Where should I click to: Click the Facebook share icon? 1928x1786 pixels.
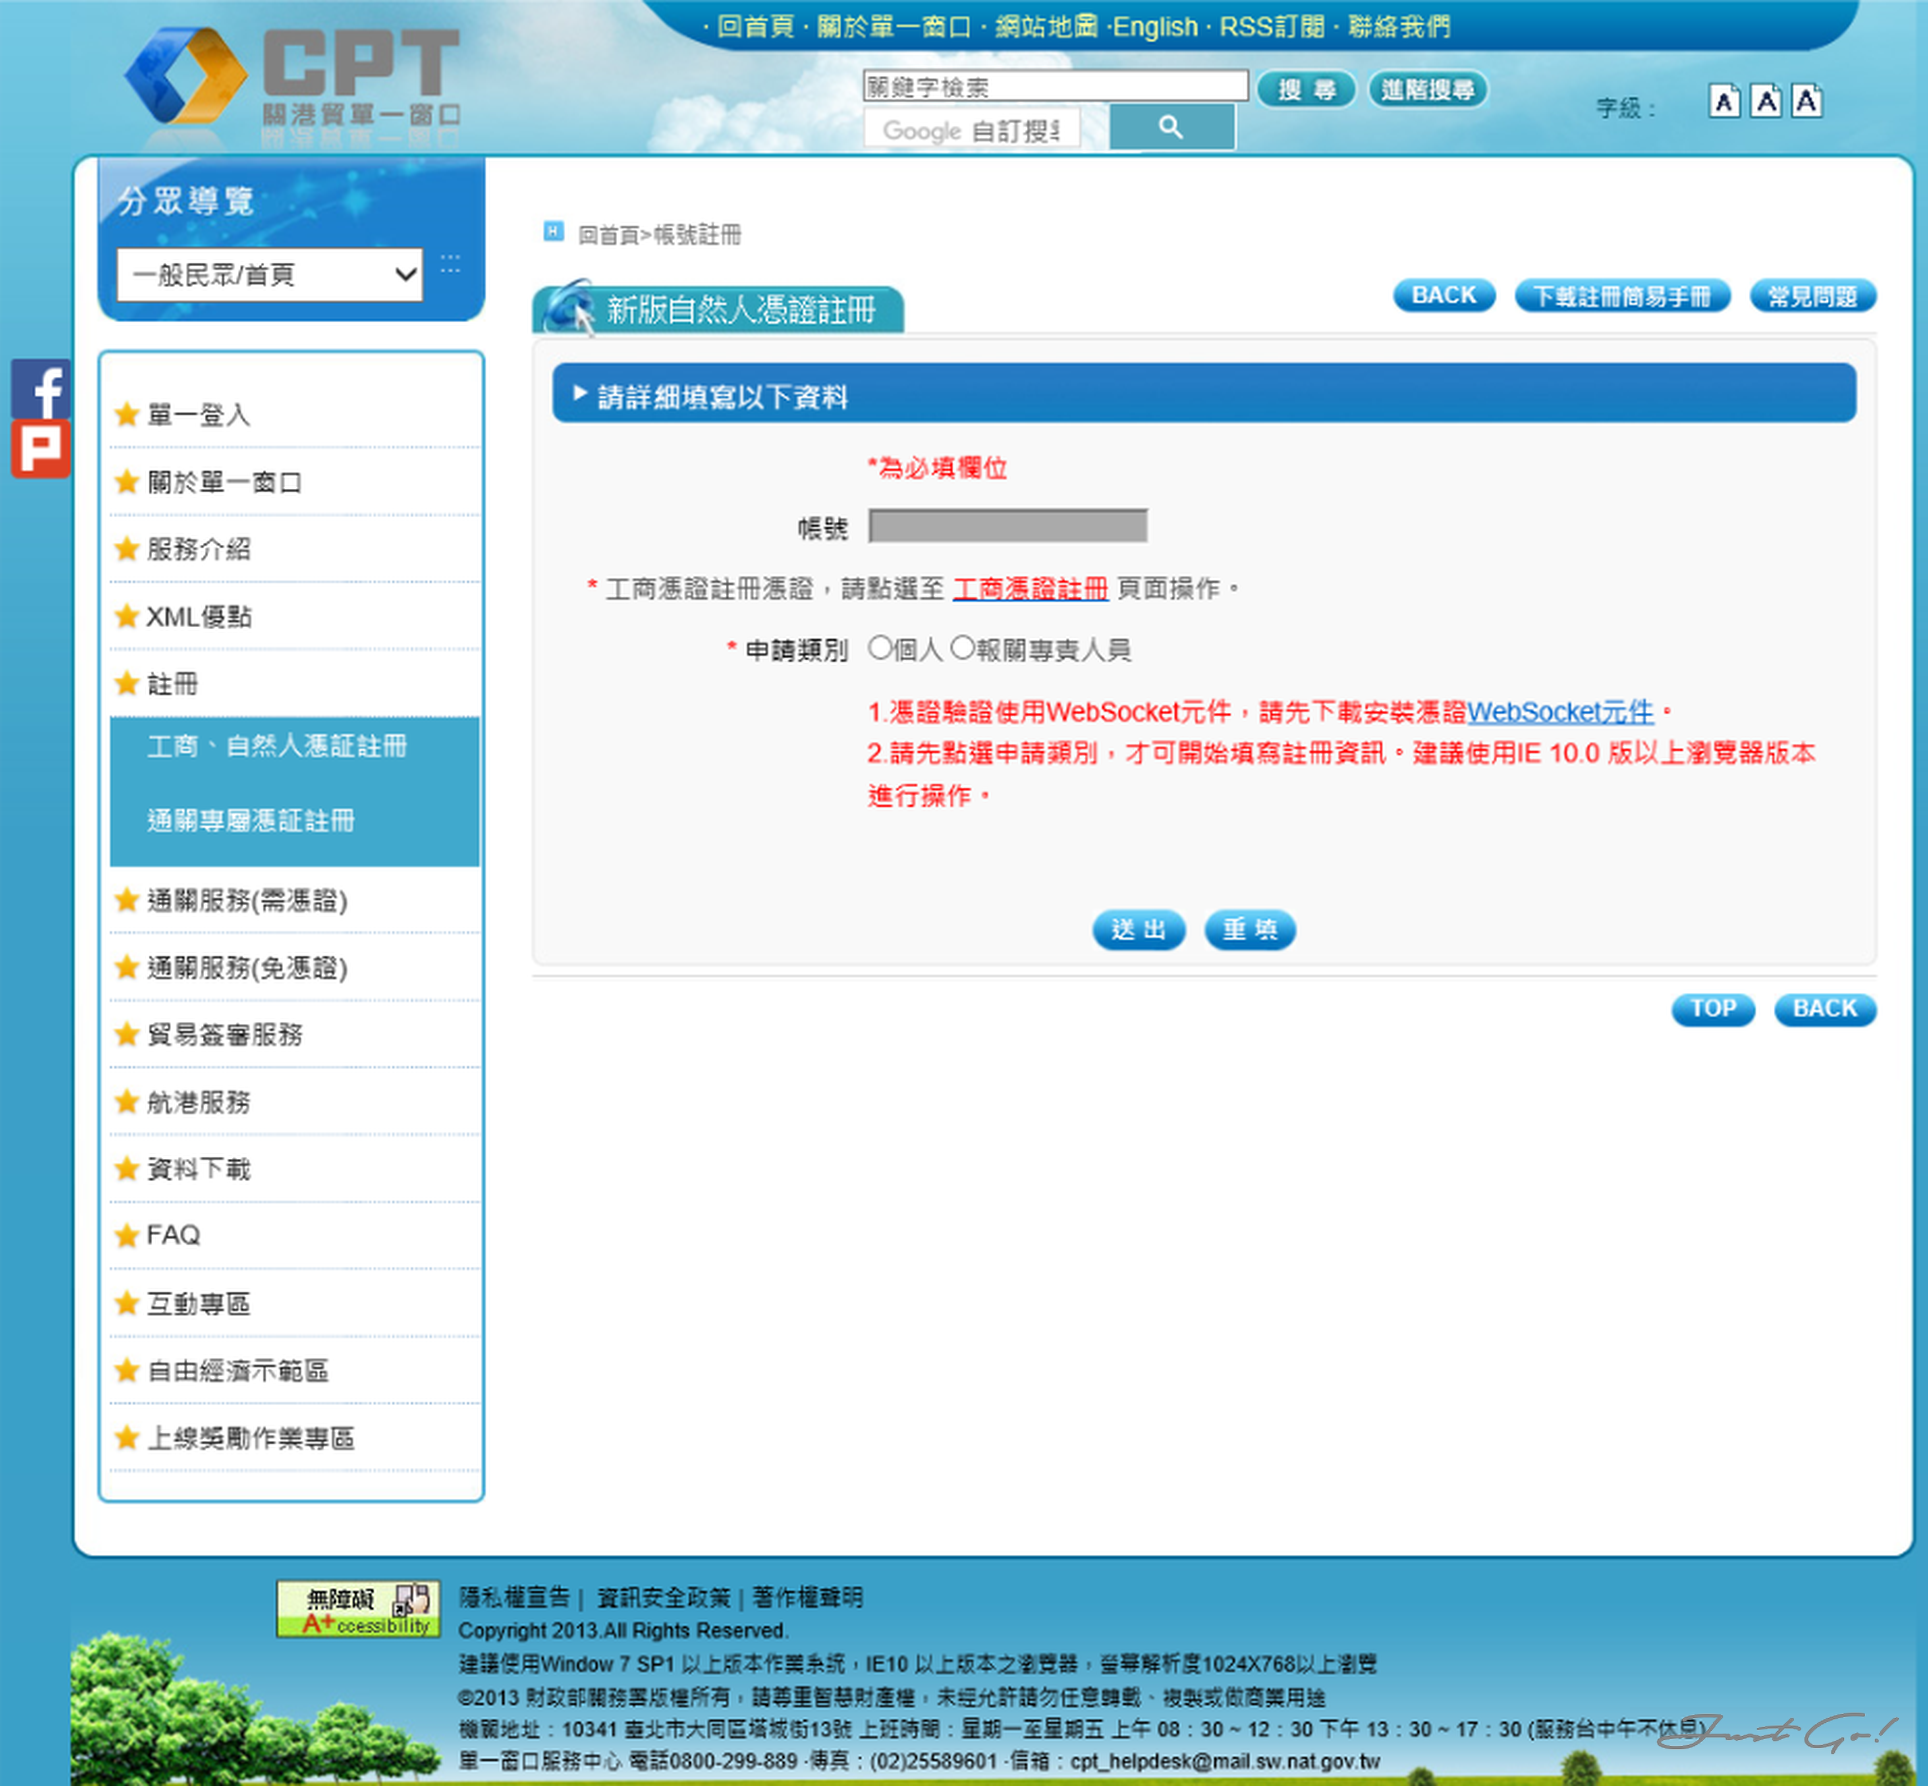[x=41, y=388]
